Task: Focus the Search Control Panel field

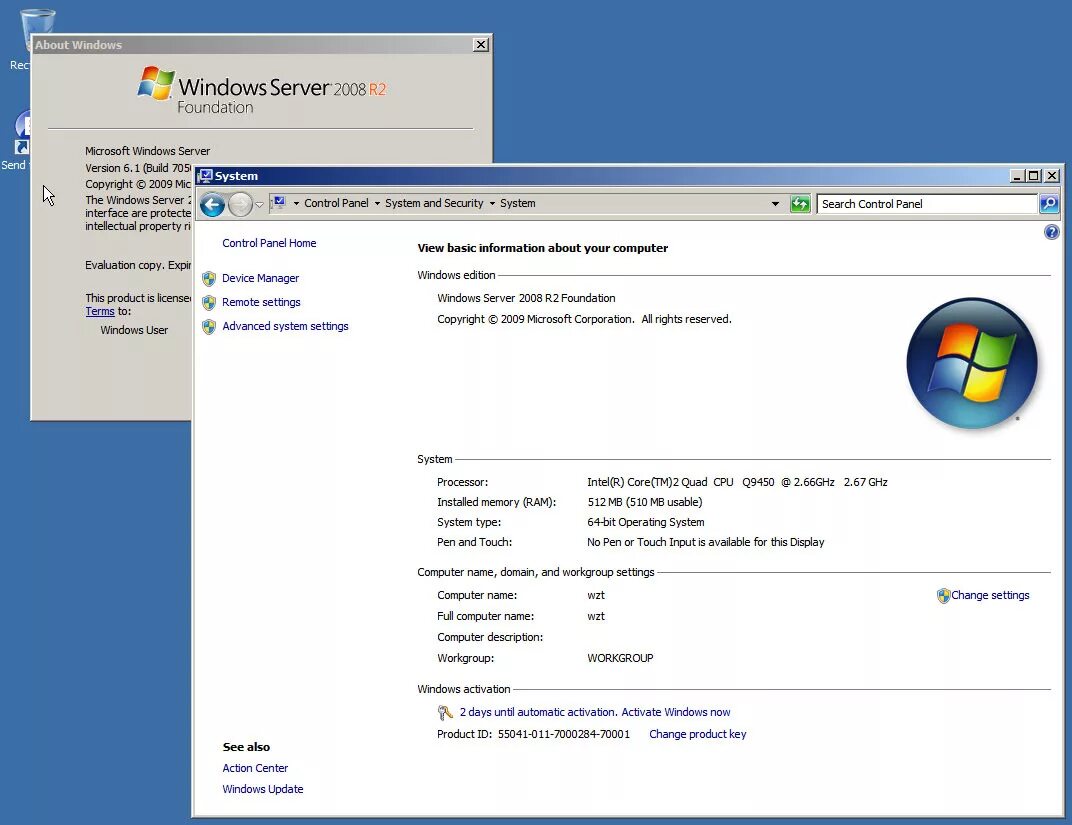Action: 926,204
